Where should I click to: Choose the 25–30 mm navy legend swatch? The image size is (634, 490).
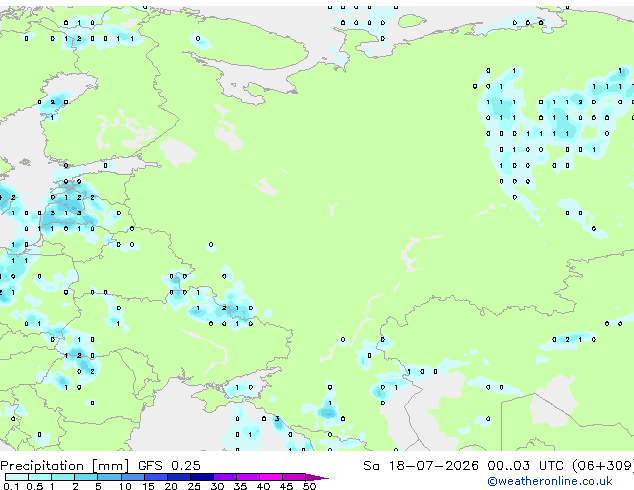(x=202, y=477)
